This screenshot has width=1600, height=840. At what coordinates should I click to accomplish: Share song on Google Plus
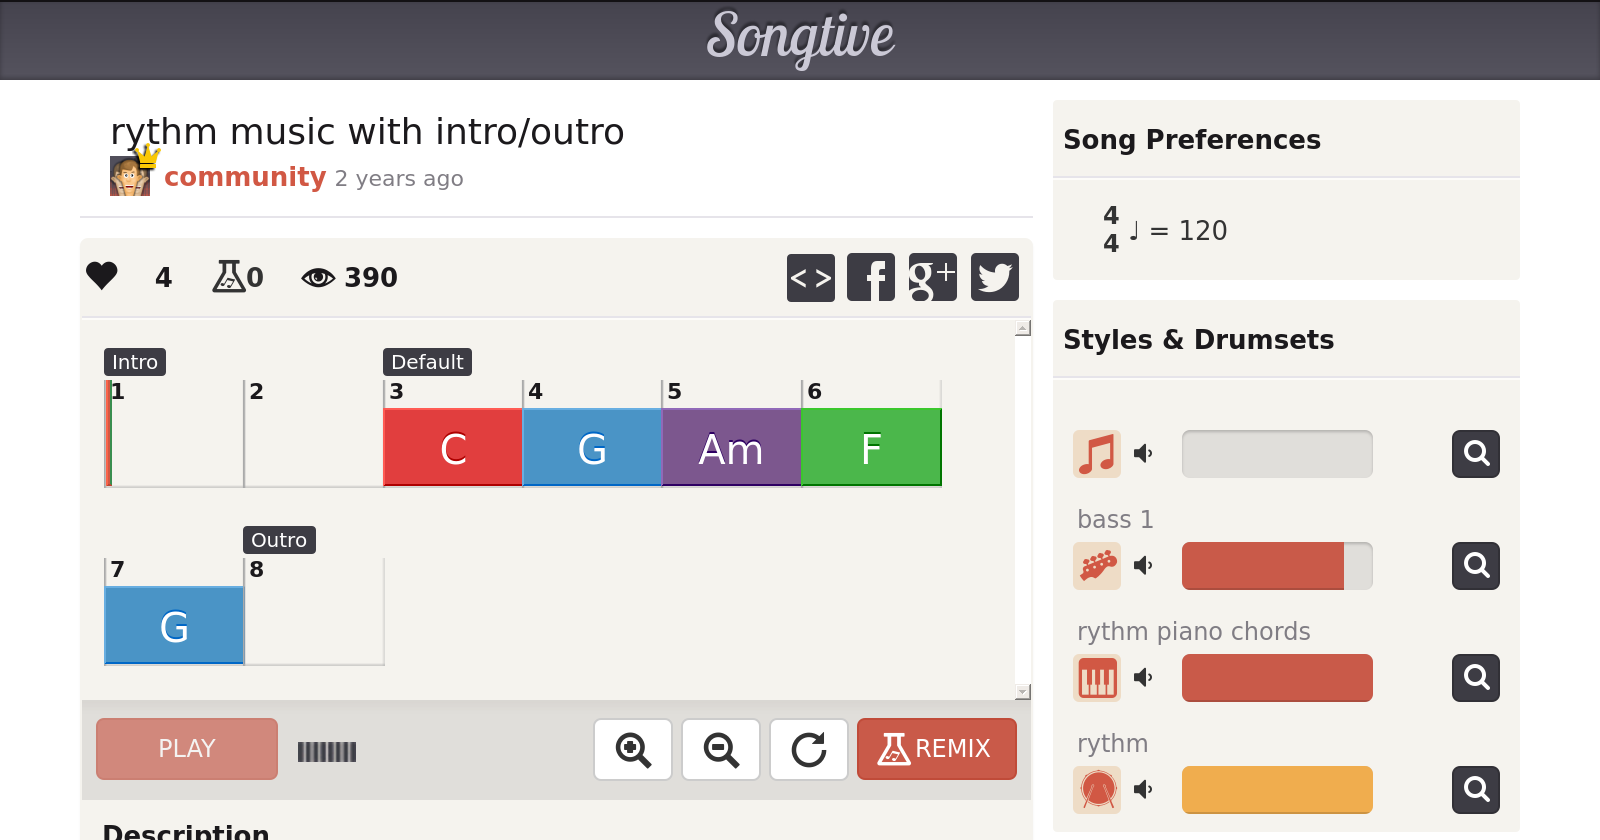pyautogui.click(x=932, y=277)
